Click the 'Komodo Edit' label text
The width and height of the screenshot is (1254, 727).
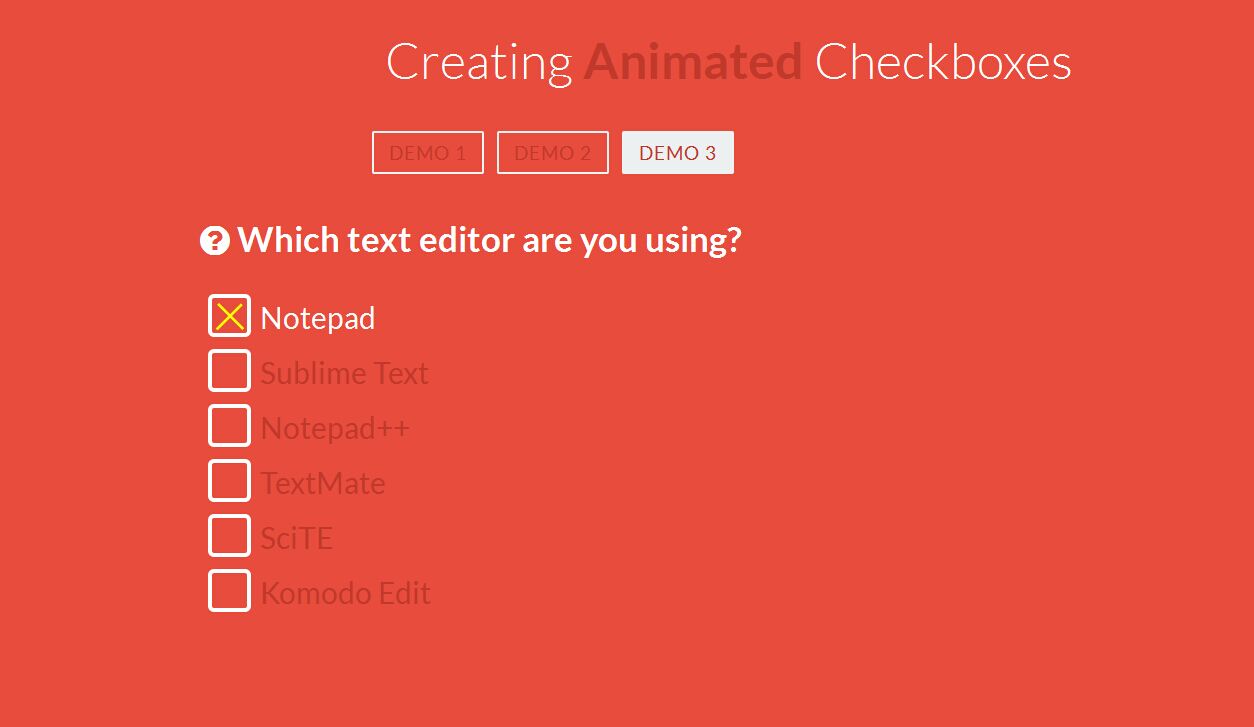[x=345, y=593]
